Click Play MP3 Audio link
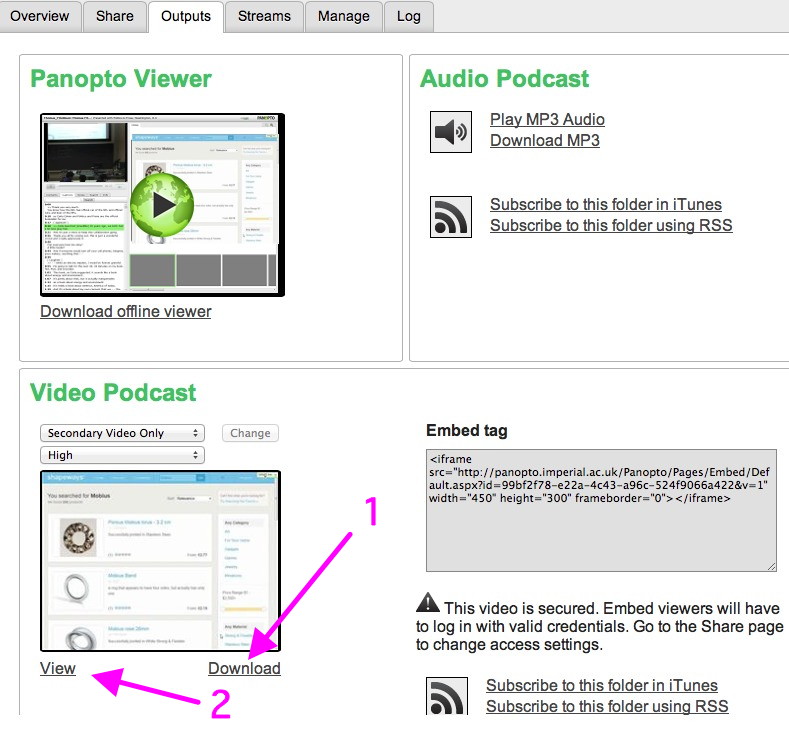This screenshot has height=731, width=789. coord(547,119)
